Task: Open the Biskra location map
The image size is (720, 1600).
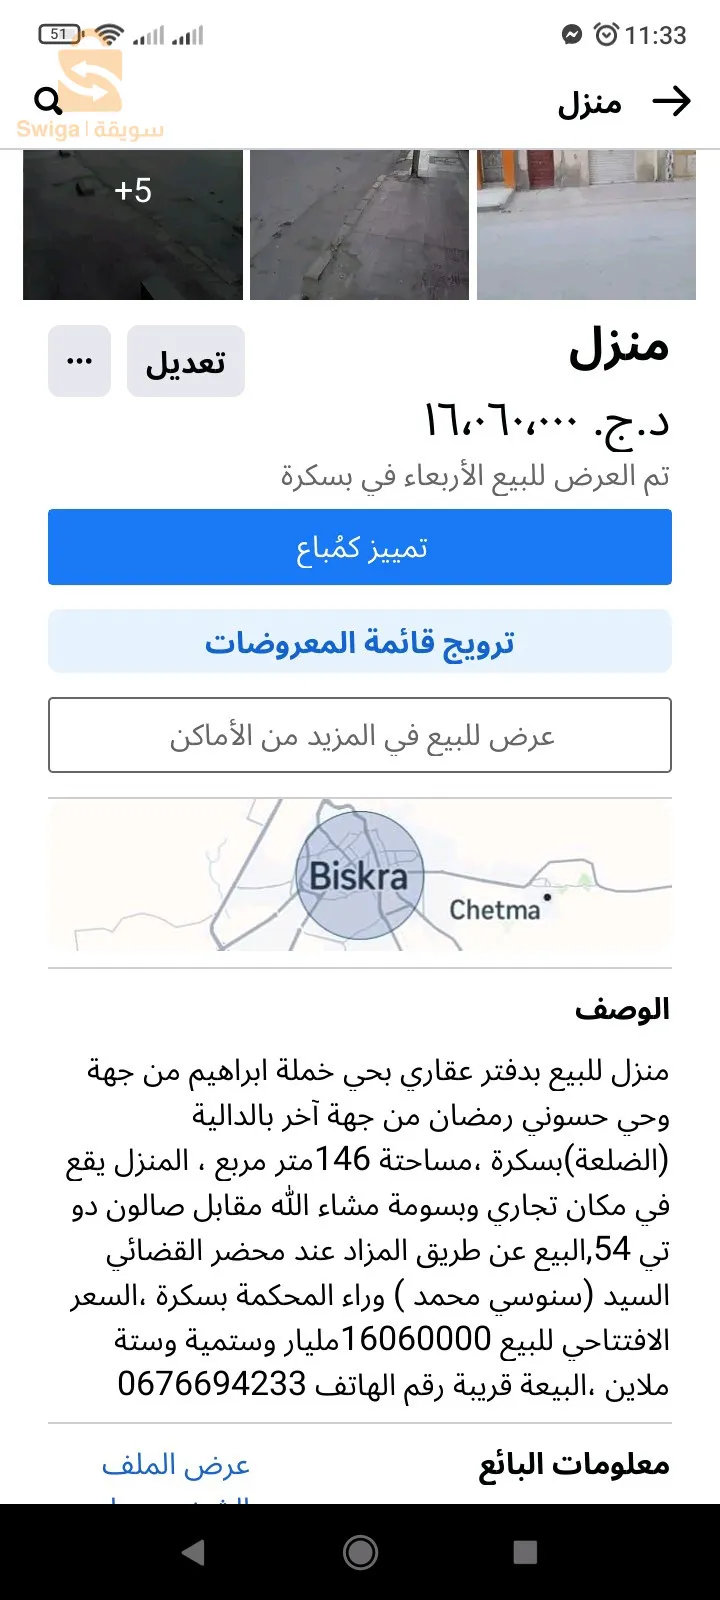Action: (360, 877)
